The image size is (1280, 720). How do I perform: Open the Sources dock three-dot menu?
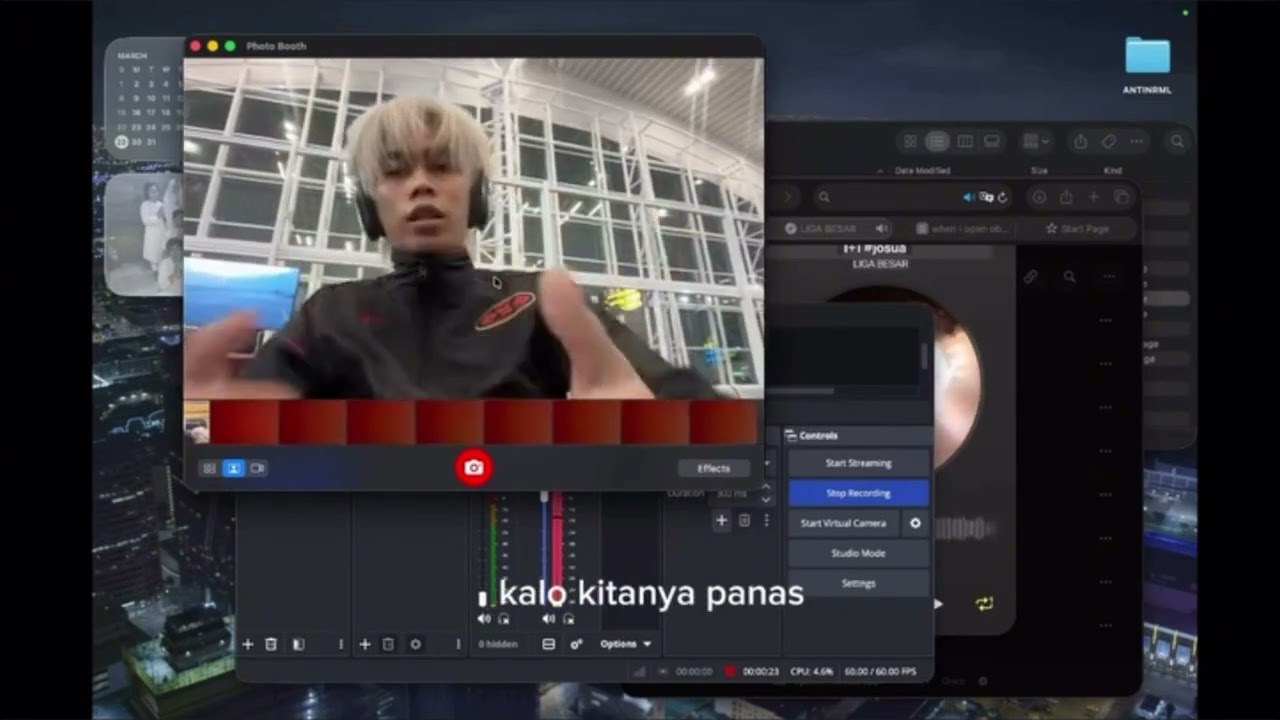458,645
